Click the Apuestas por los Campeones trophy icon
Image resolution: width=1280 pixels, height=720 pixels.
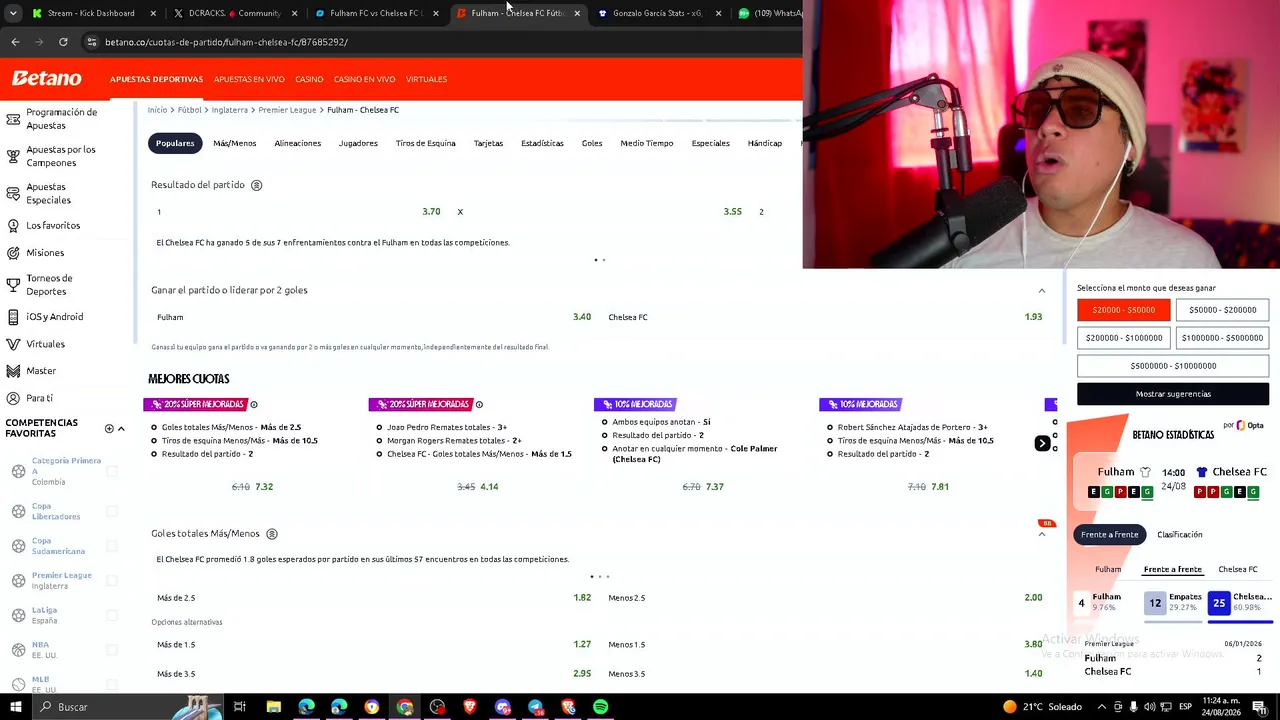tap(13, 156)
